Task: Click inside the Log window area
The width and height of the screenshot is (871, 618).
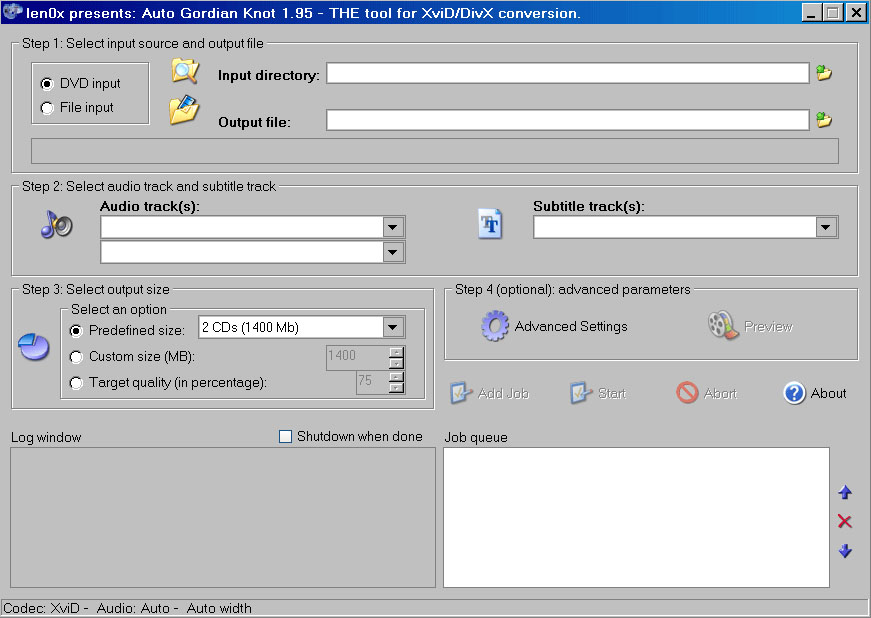Action: point(223,517)
